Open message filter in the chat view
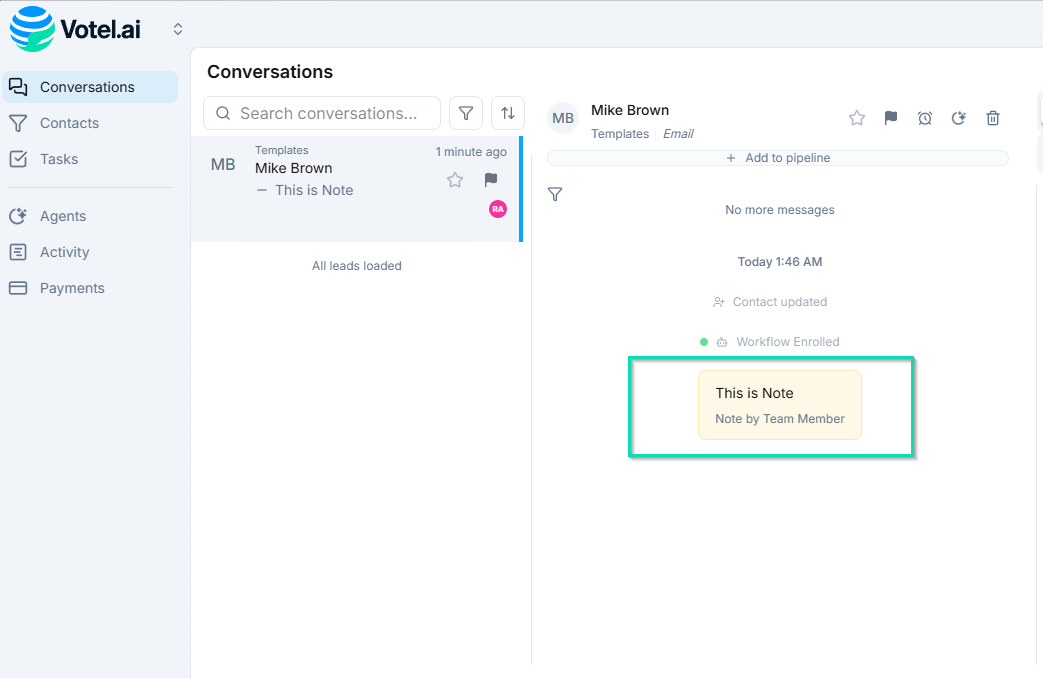The width and height of the screenshot is (1043, 678). tap(555, 194)
